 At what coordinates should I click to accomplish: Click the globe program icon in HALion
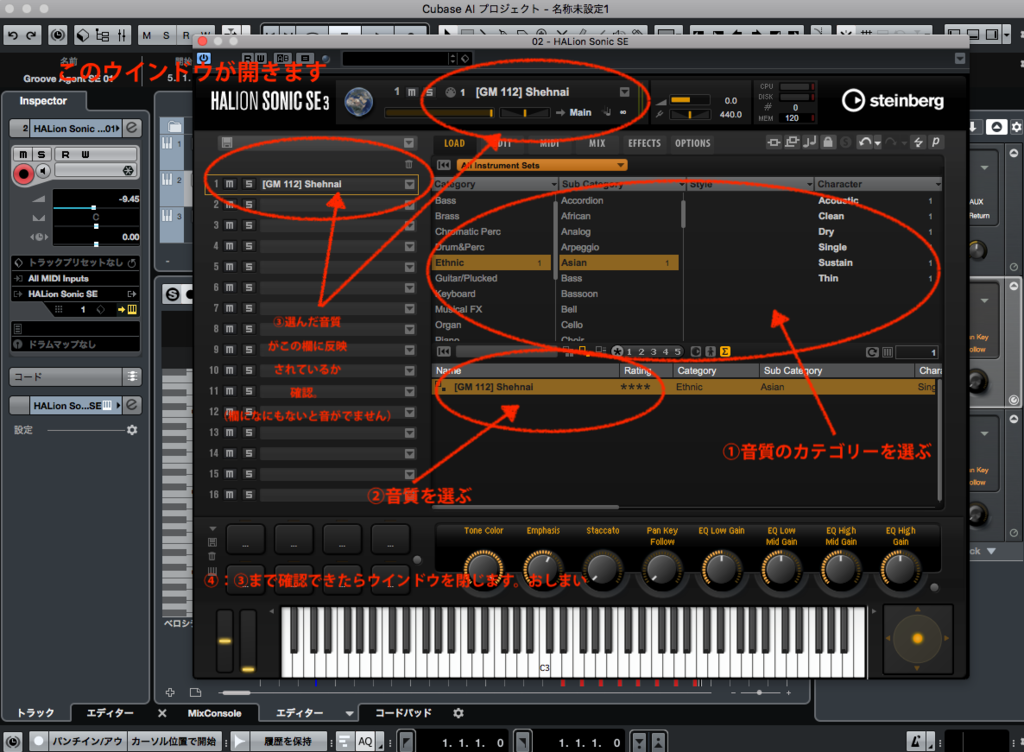point(359,102)
